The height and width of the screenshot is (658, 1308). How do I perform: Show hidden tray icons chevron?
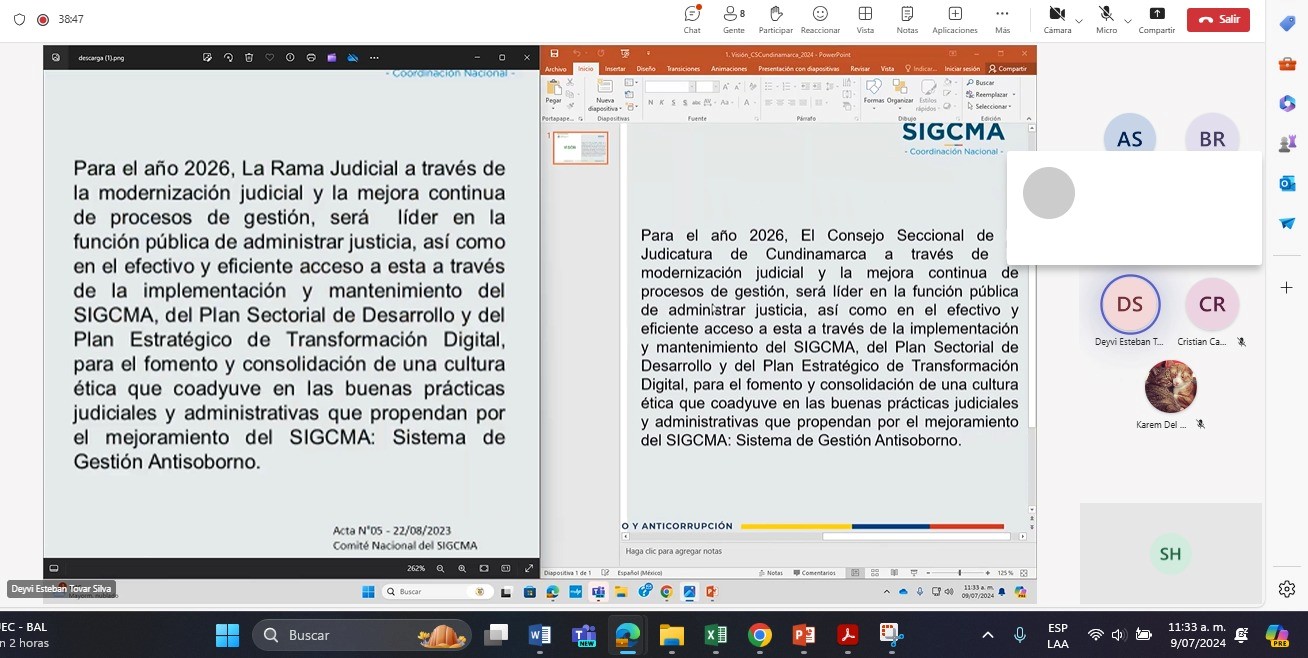pyautogui.click(x=988, y=635)
